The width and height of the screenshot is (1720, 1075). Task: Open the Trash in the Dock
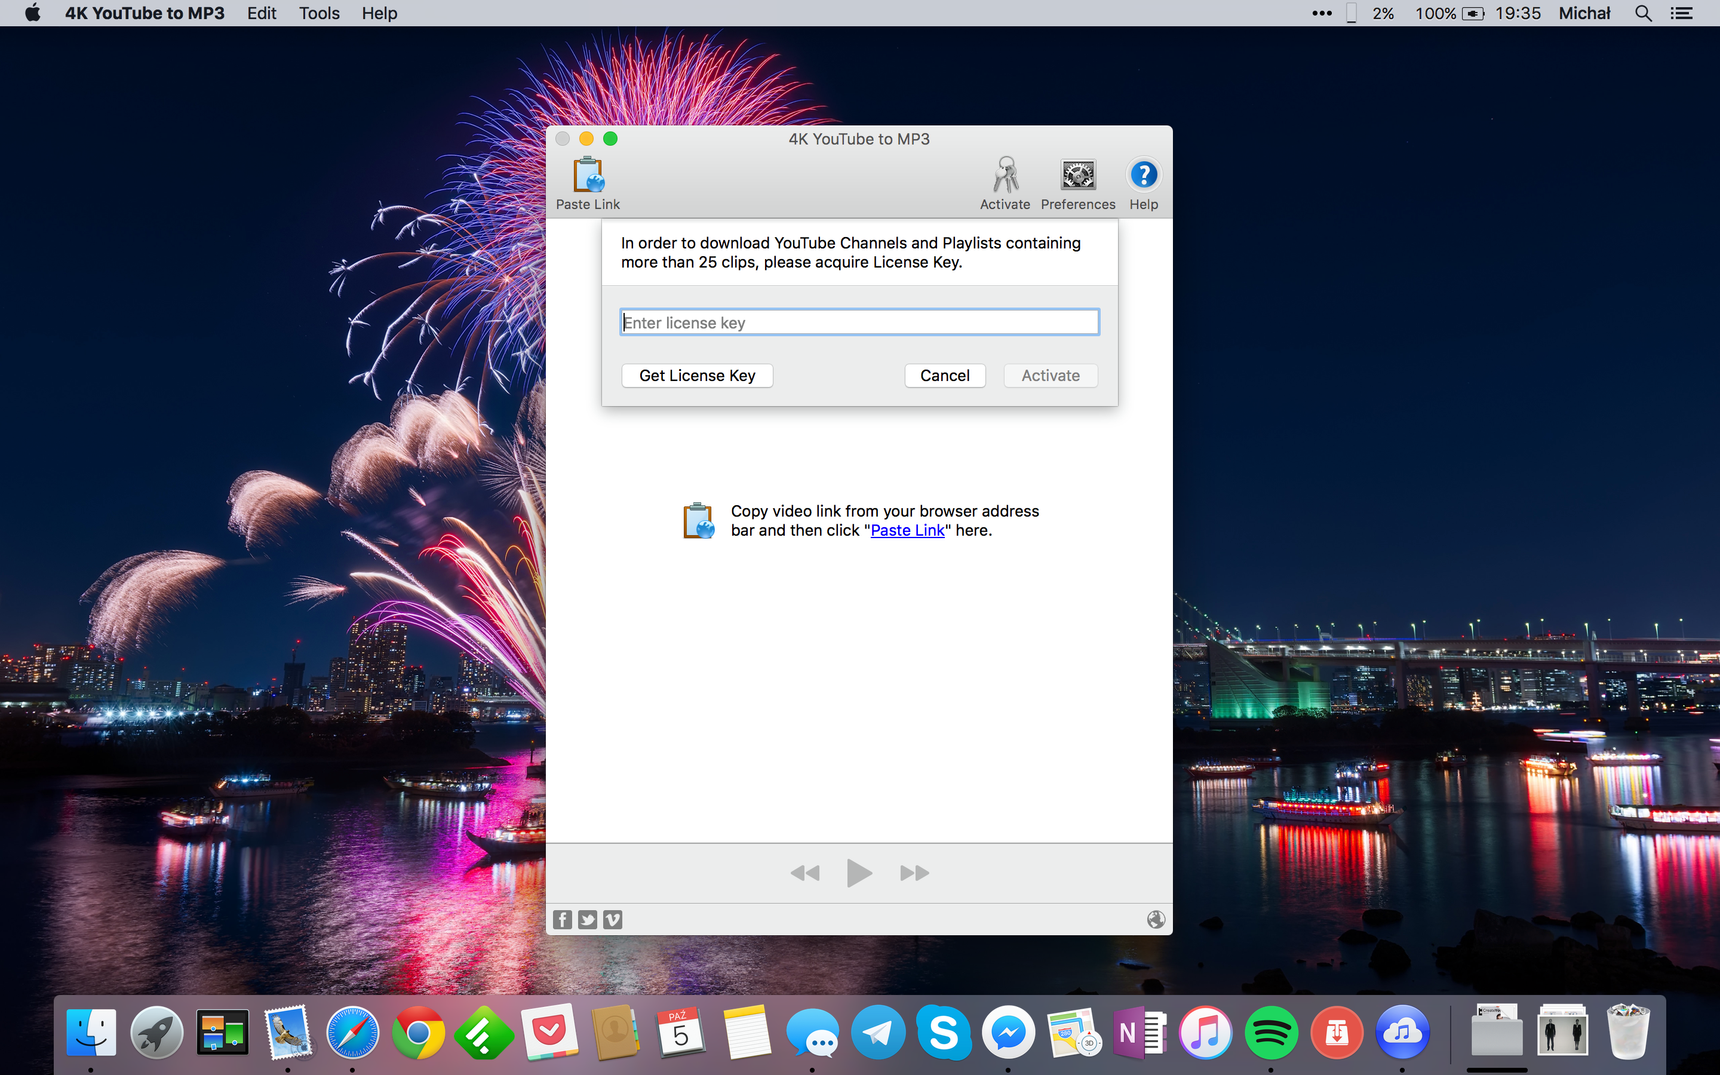tap(1628, 1031)
